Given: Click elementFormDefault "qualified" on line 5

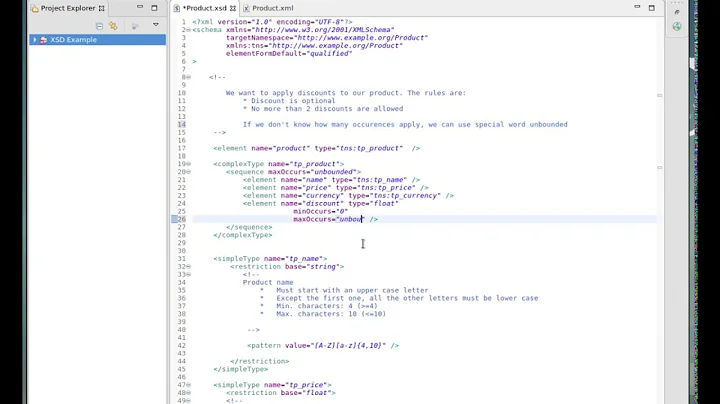Looking at the screenshot, I should 329,54.
